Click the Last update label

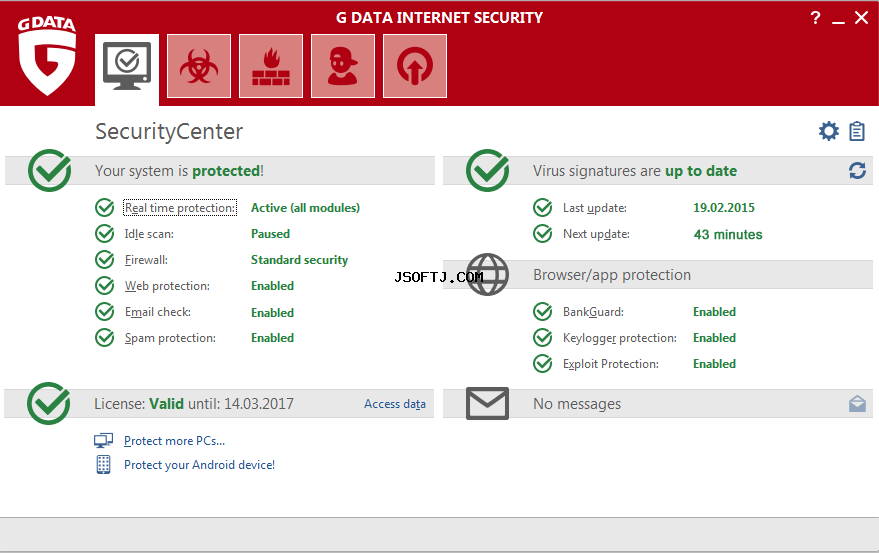(595, 208)
